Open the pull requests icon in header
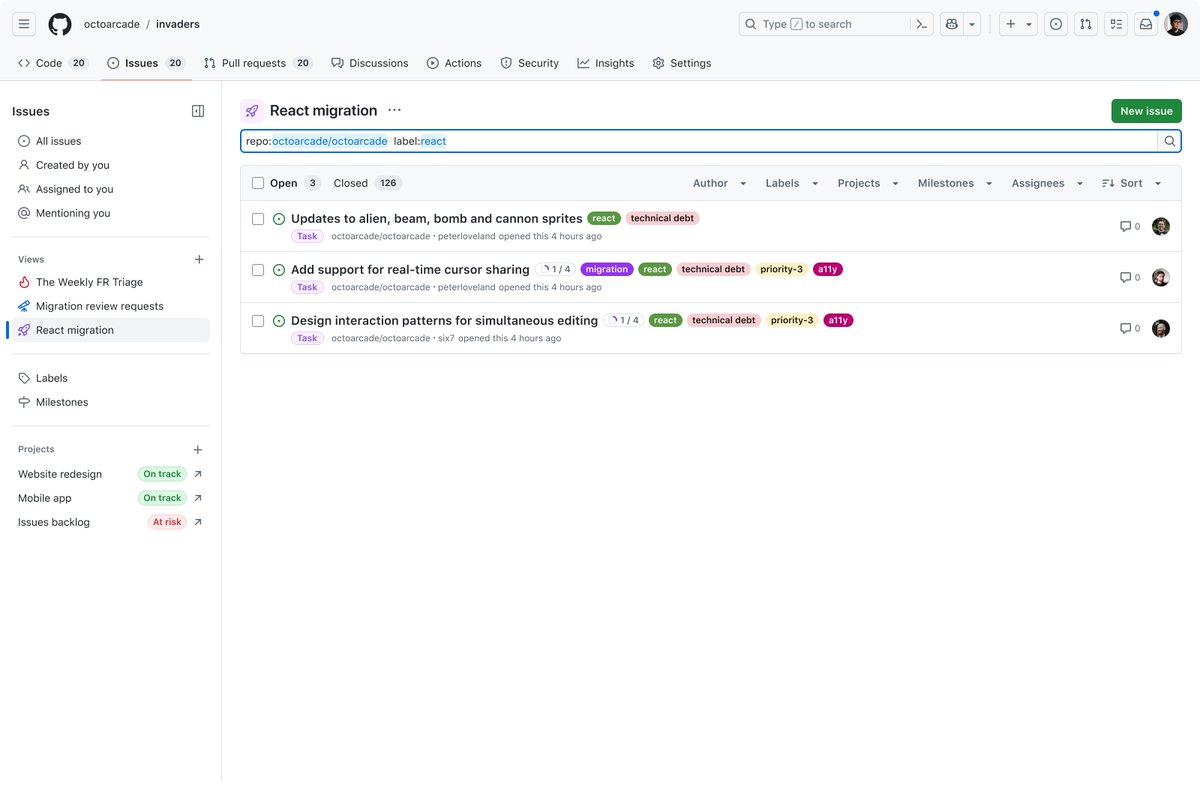Screen dimensions: 1200x810 point(1086,24)
